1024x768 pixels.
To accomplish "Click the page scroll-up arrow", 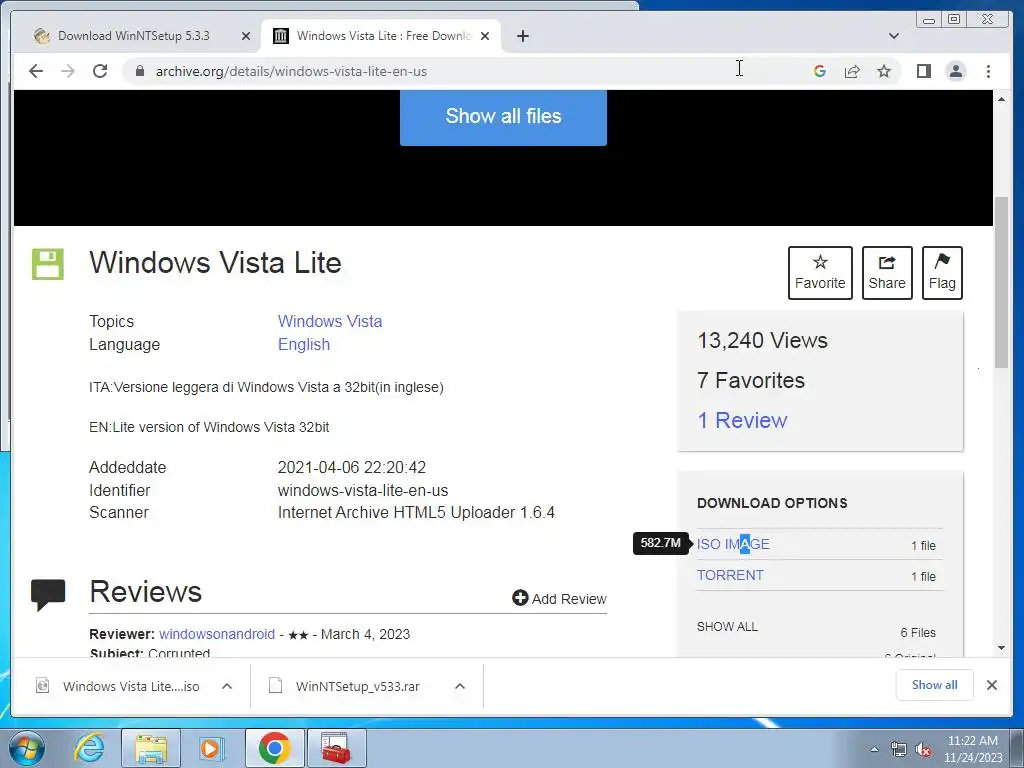I will pyautogui.click(x=1001, y=99).
